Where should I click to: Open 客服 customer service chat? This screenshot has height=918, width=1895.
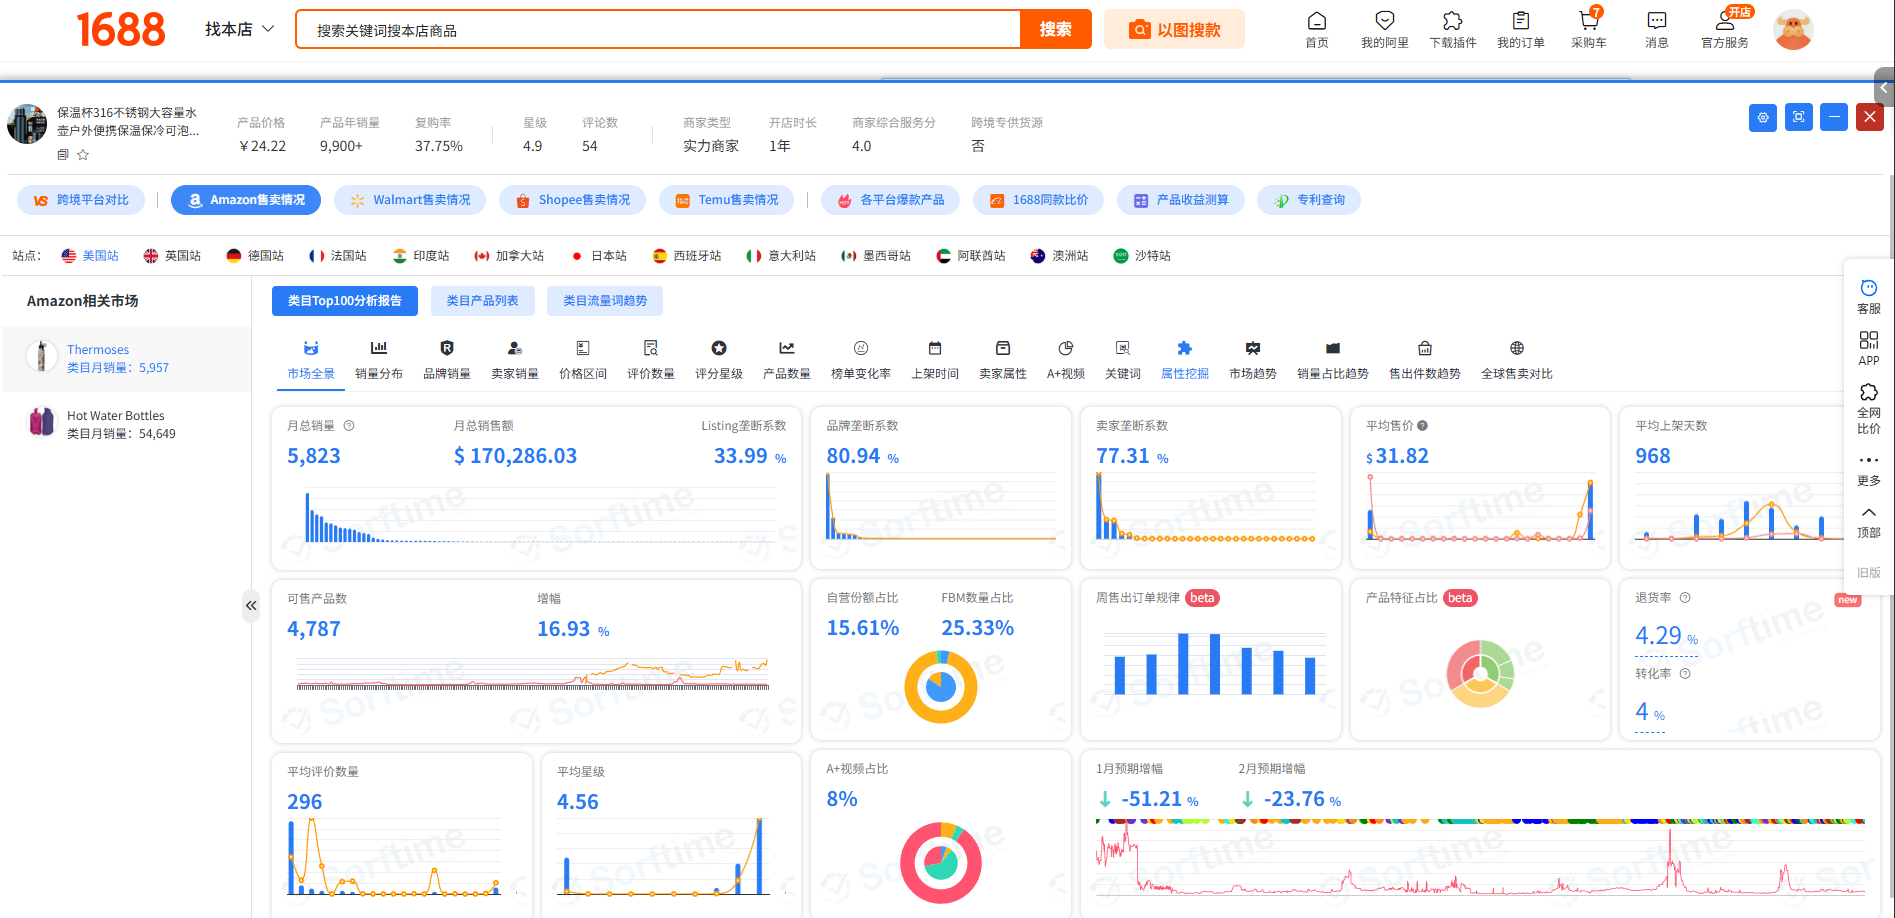coord(1868,296)
